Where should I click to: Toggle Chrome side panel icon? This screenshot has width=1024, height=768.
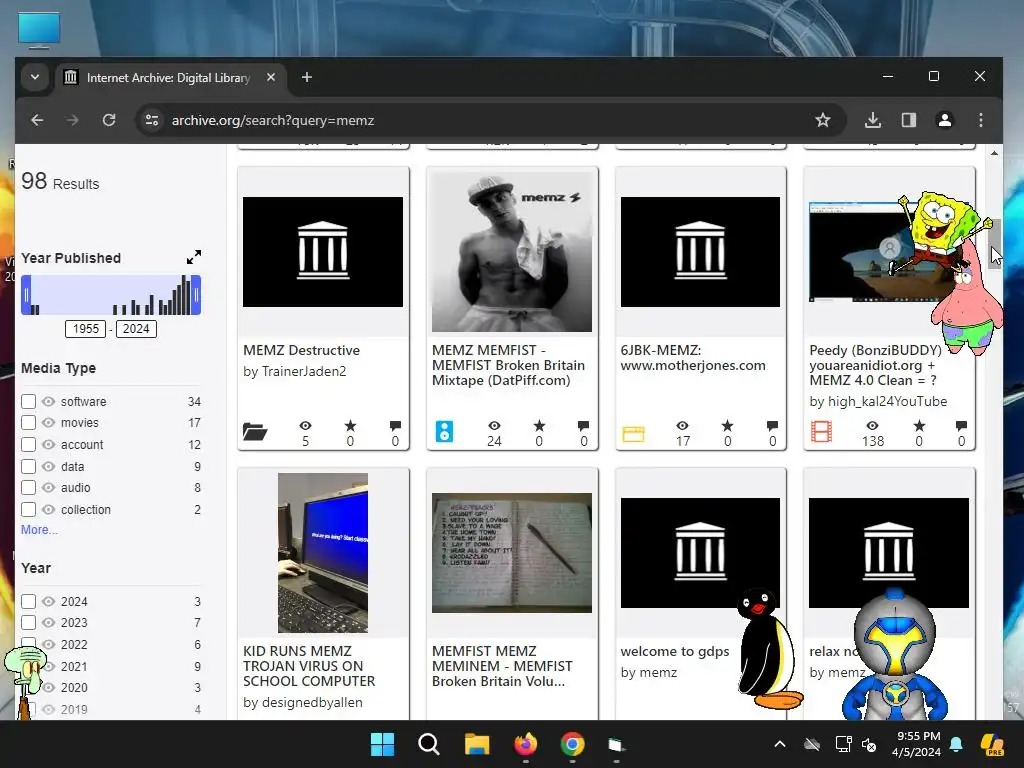click(908, 120)
